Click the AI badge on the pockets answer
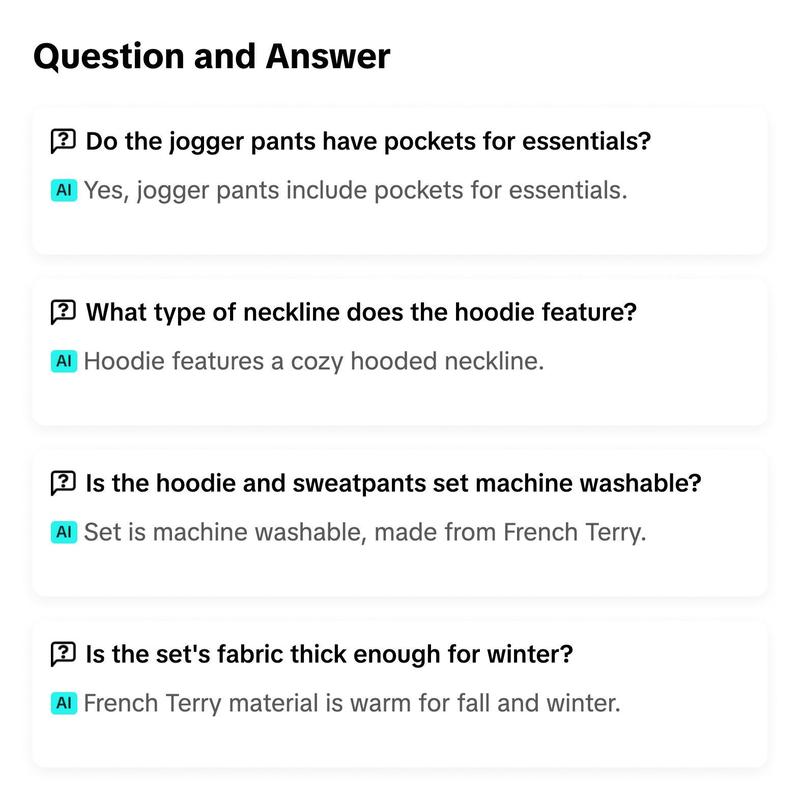Image resolution: width=800 pixels, height=800 pixels. (x=64, y=190)
